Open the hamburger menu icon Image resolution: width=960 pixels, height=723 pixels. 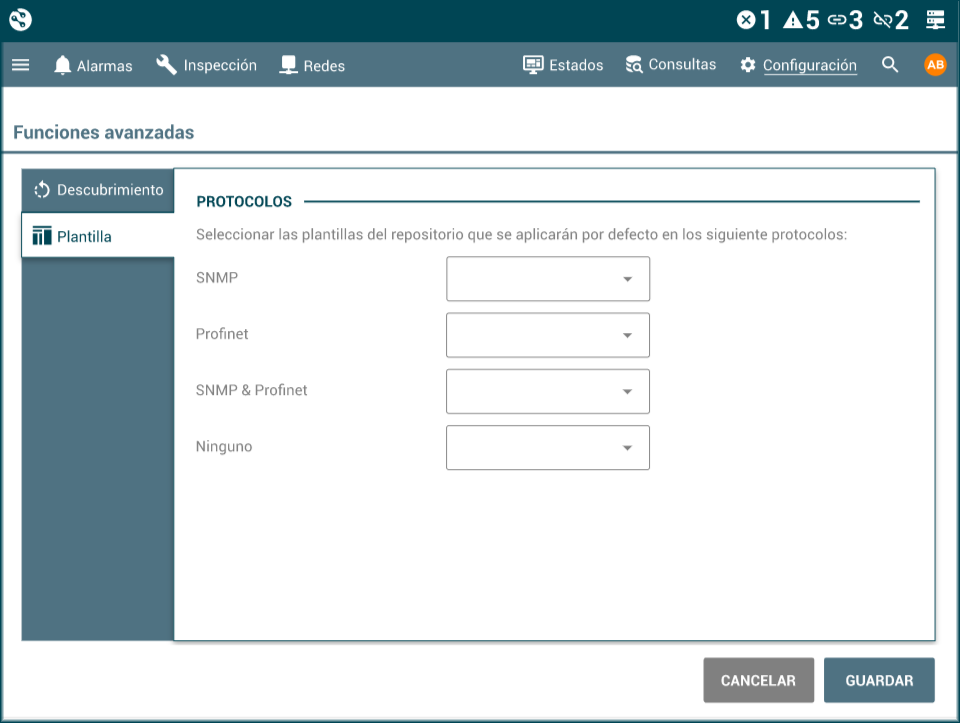coord(20,65)
